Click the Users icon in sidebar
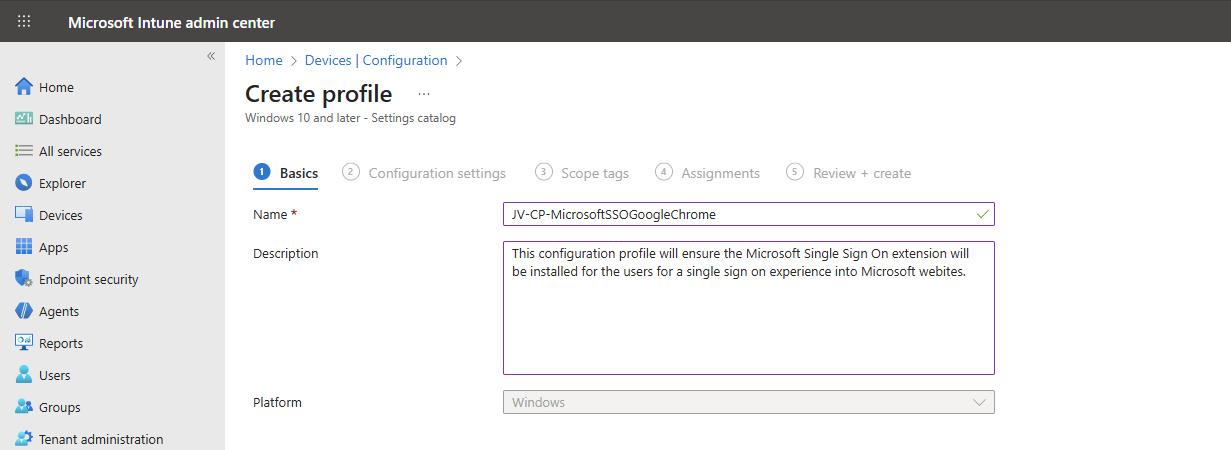 click(x=24, y=375)
